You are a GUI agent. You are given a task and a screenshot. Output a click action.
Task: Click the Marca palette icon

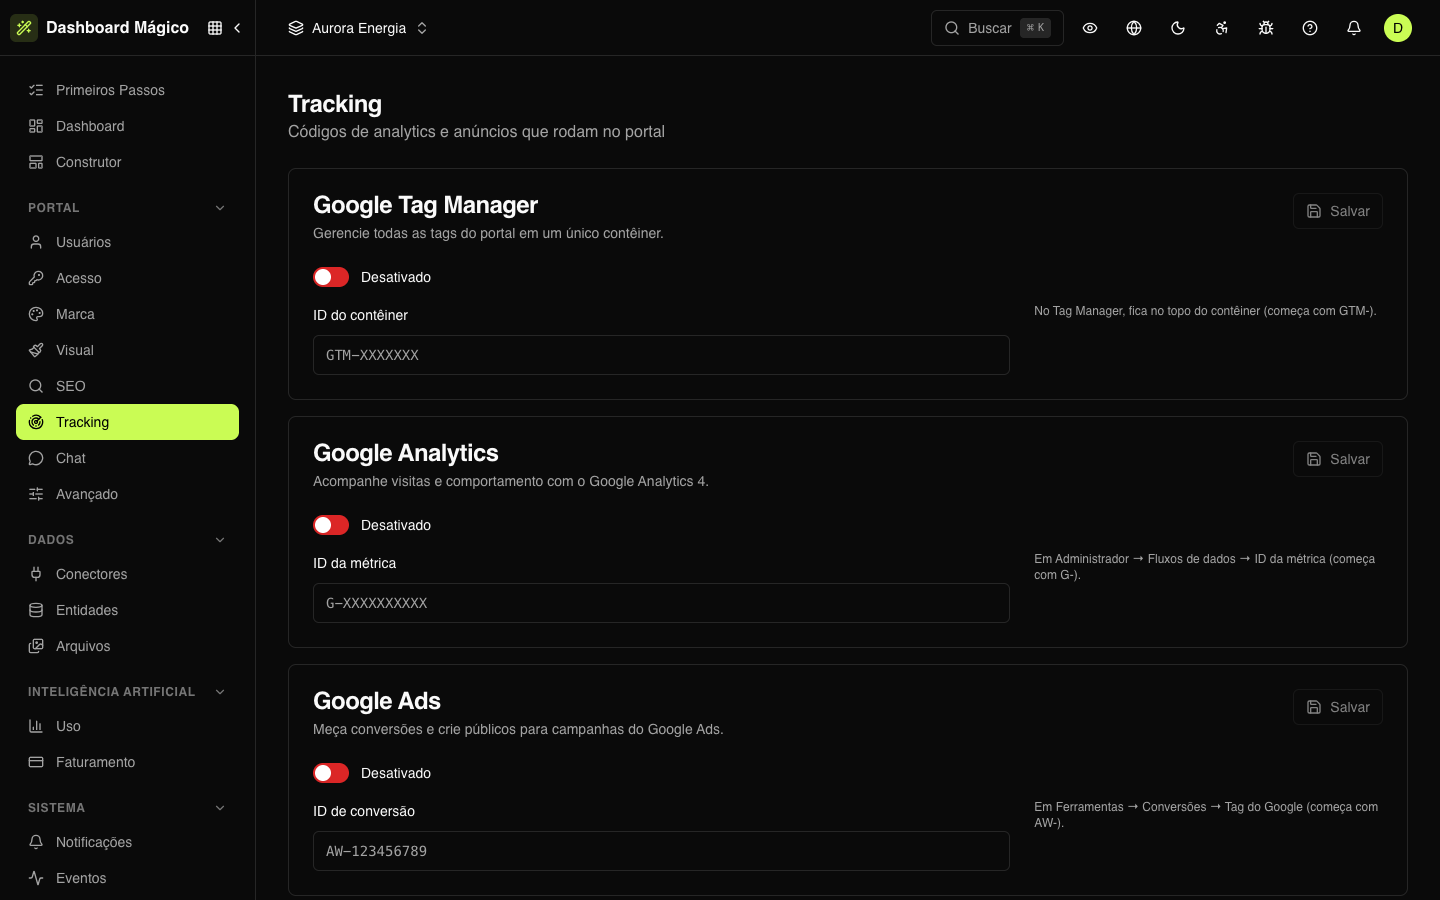pos(36,314)
